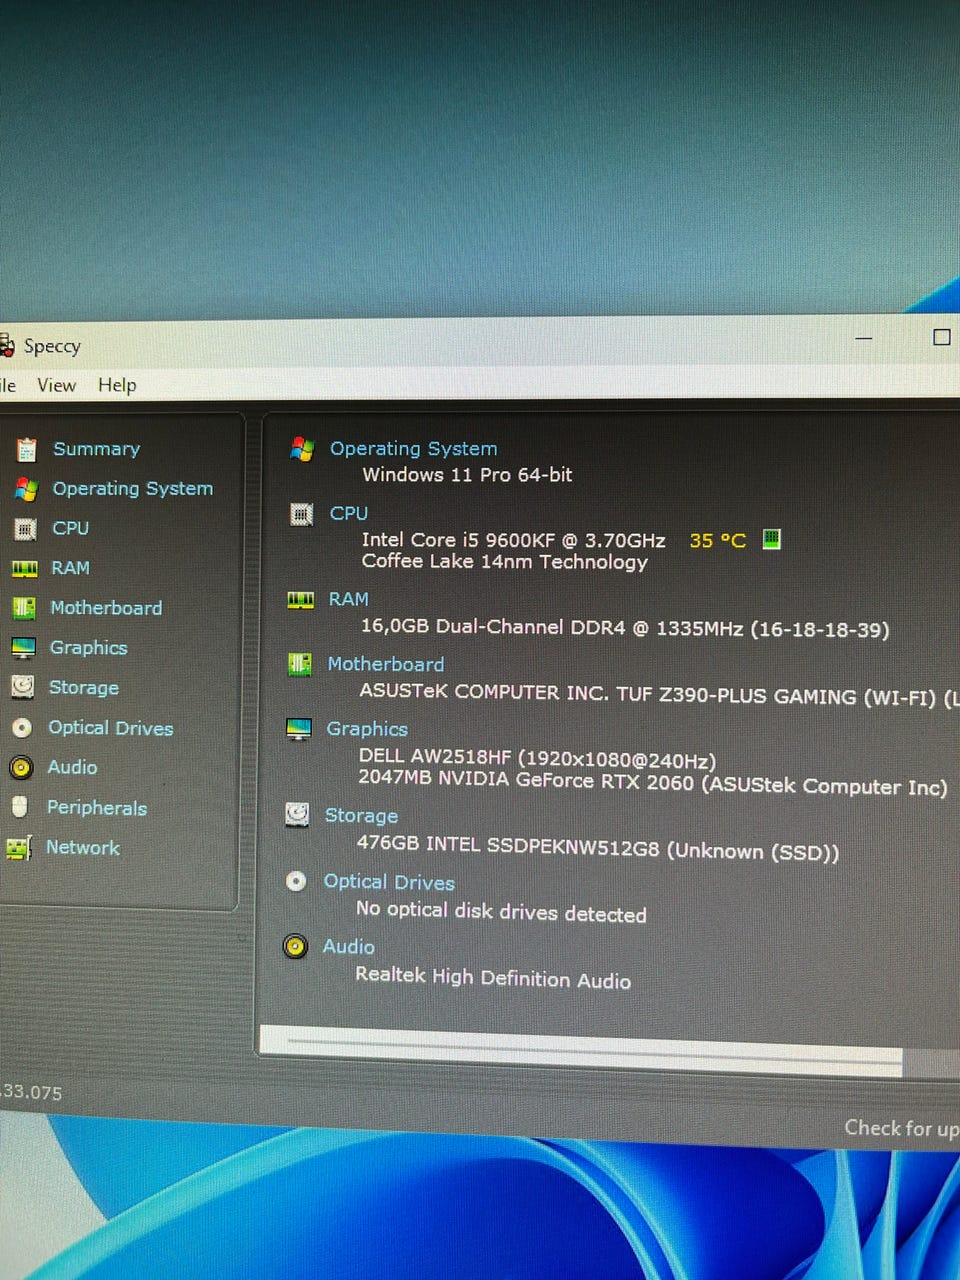The width and height of the screenshot is (960, 1280).
Task: Select Audio in the sidebar
Action: 72,767
